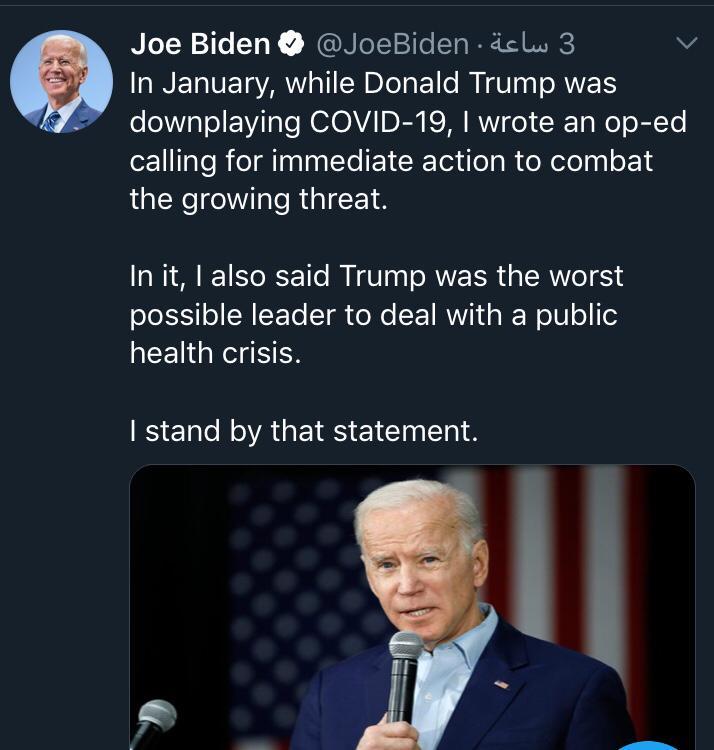This screenshot has height=750, width=714.
Task: Click the display name "Joe Biden"
Action: coord(200,44)
